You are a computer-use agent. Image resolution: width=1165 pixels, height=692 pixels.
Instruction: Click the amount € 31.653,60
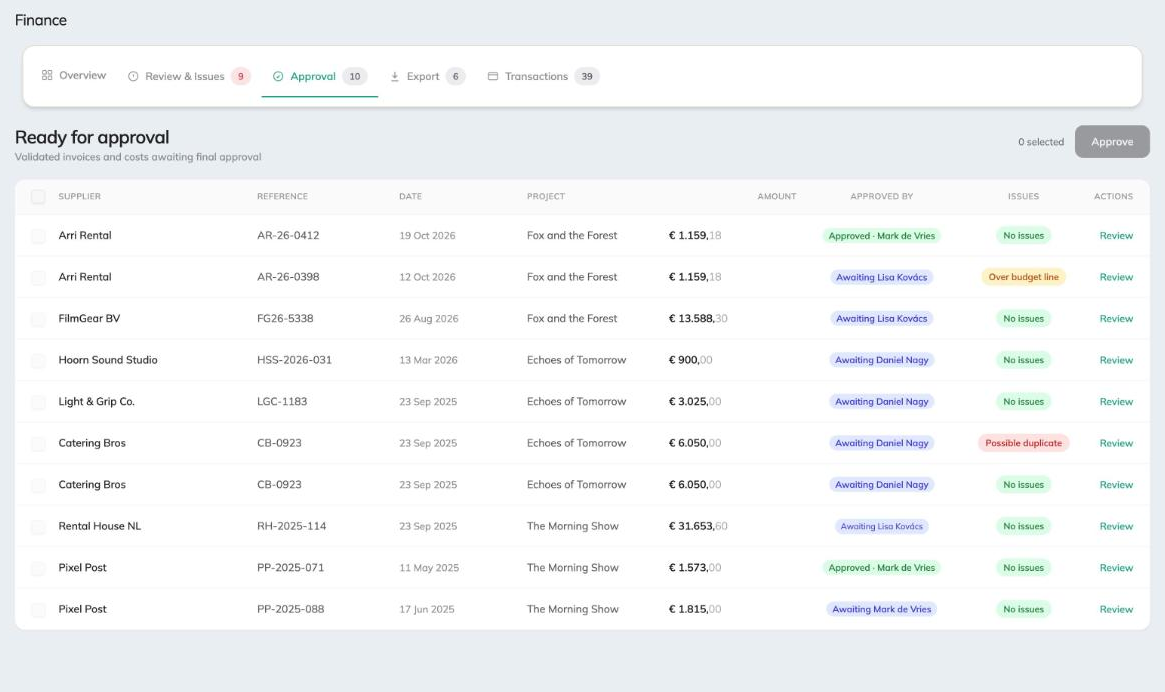tap(698, 526)
